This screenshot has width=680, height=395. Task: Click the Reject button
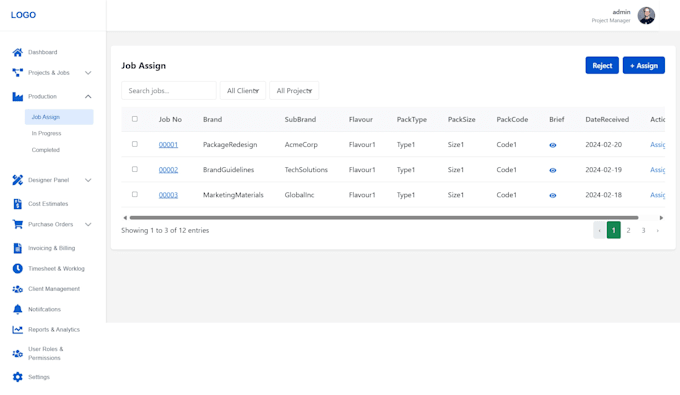click(602, 65)
